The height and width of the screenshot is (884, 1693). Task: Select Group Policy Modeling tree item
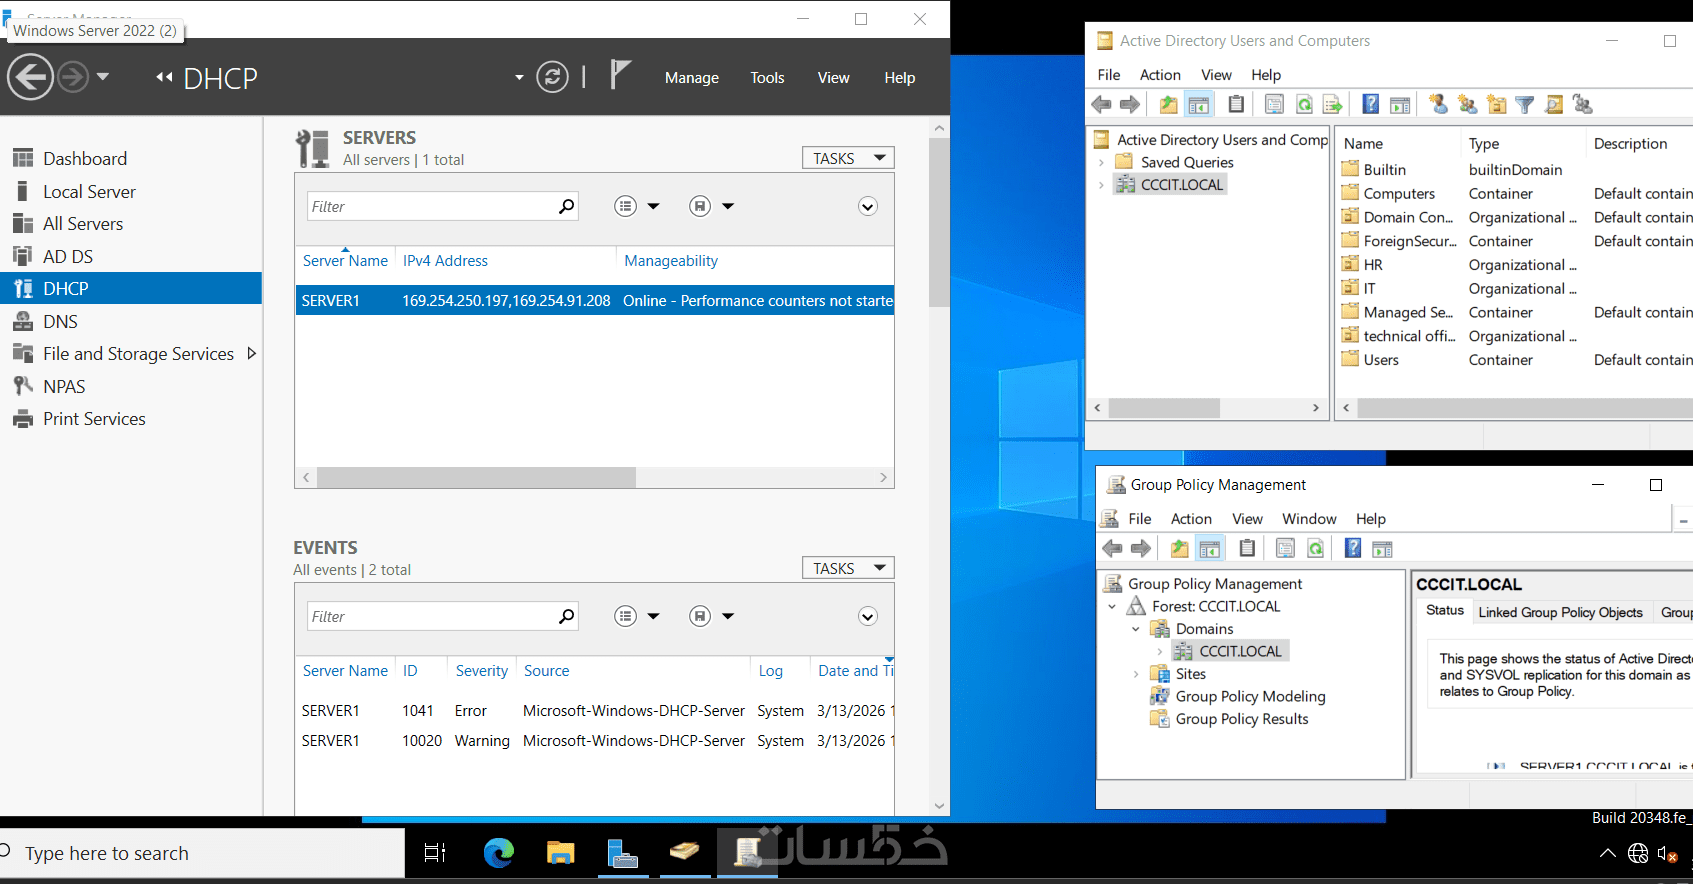click(1250, 696)
